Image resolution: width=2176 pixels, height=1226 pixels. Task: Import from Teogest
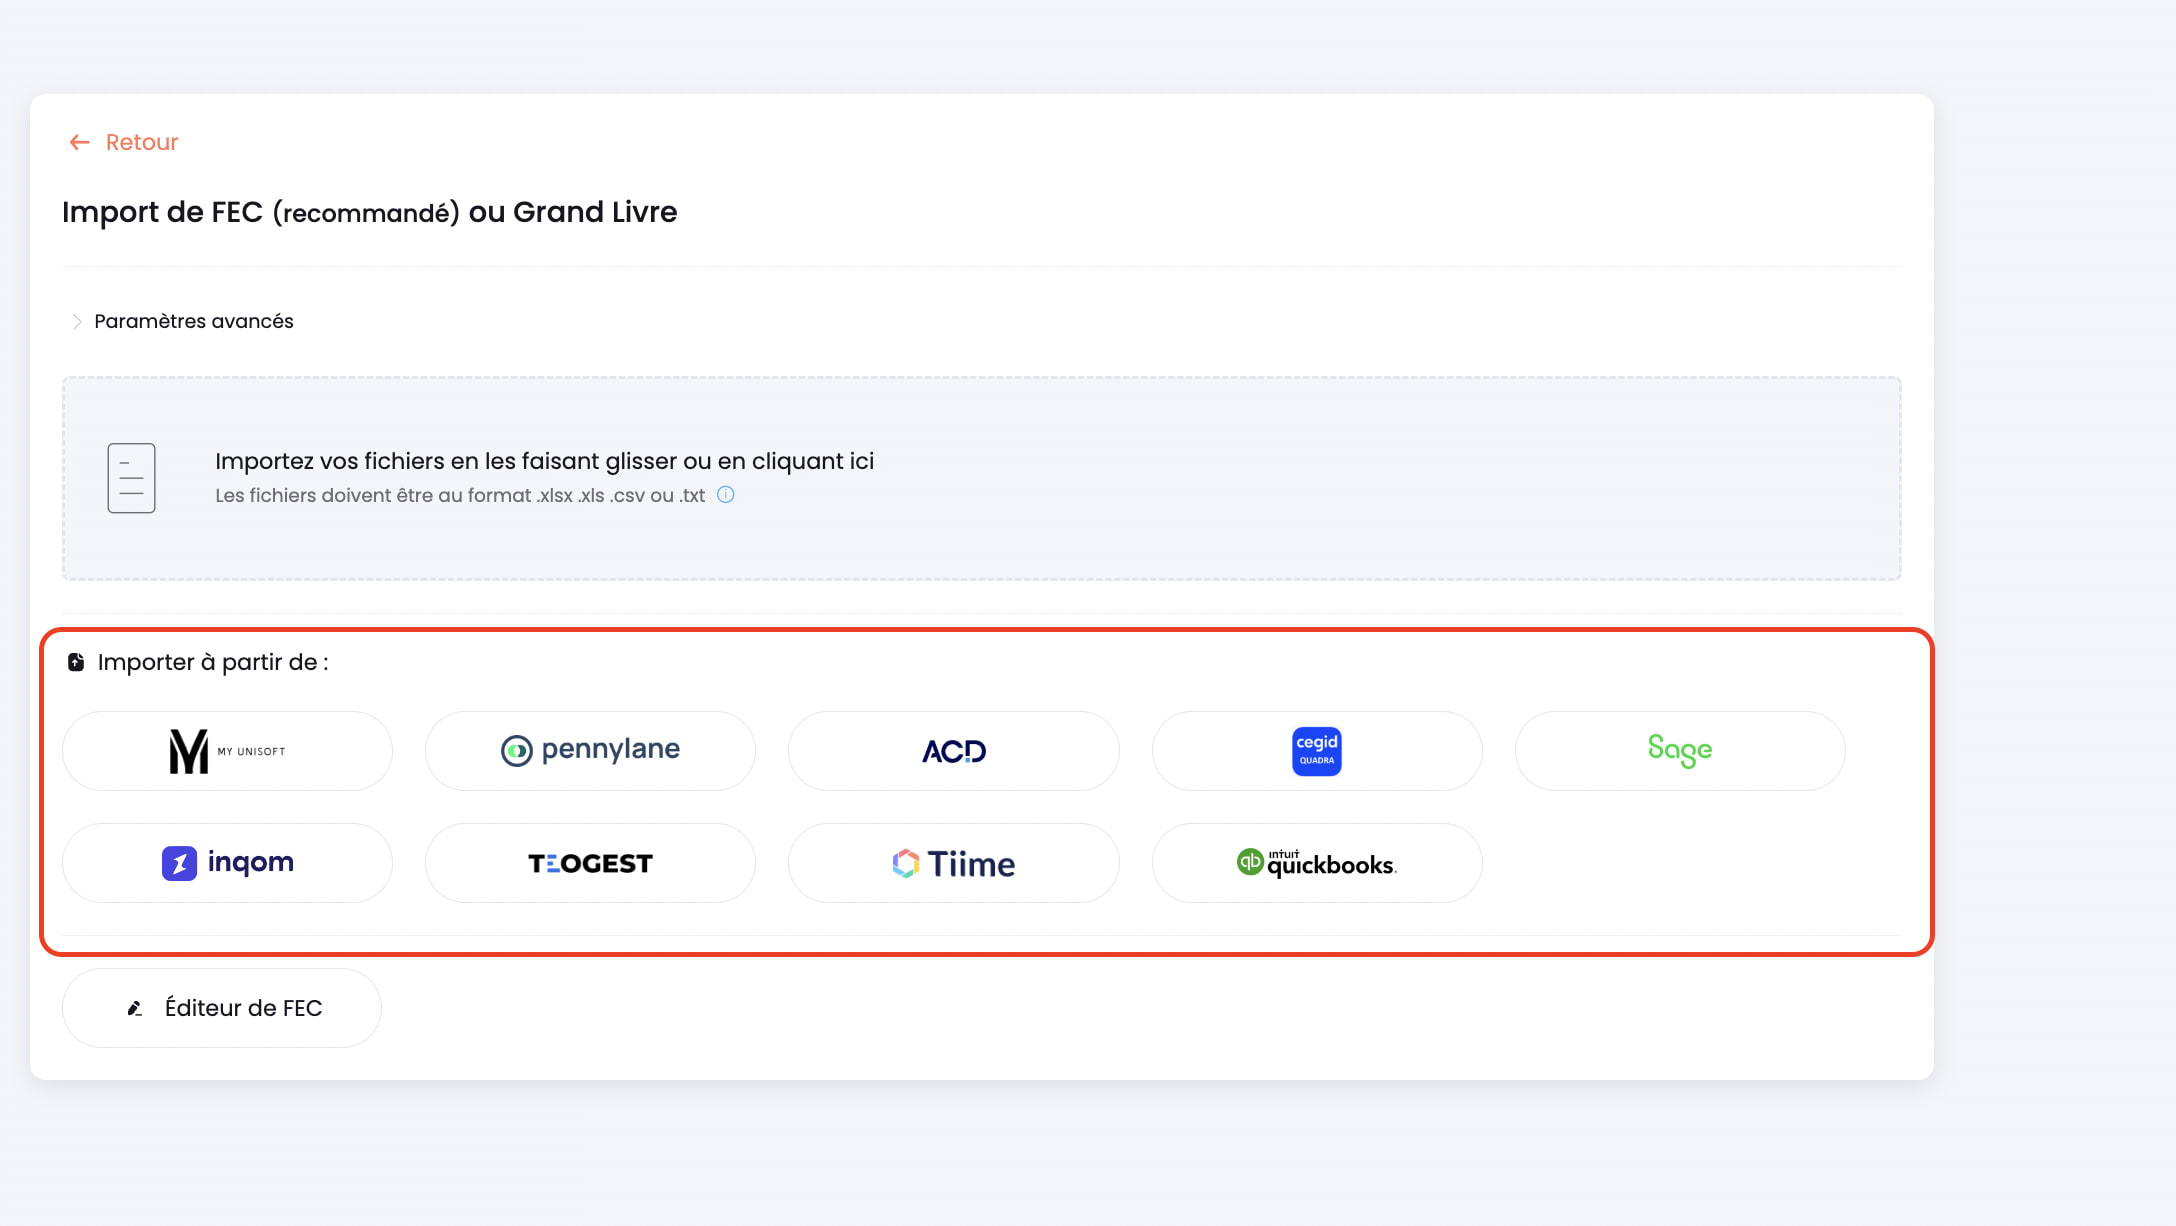coord(590,863)
